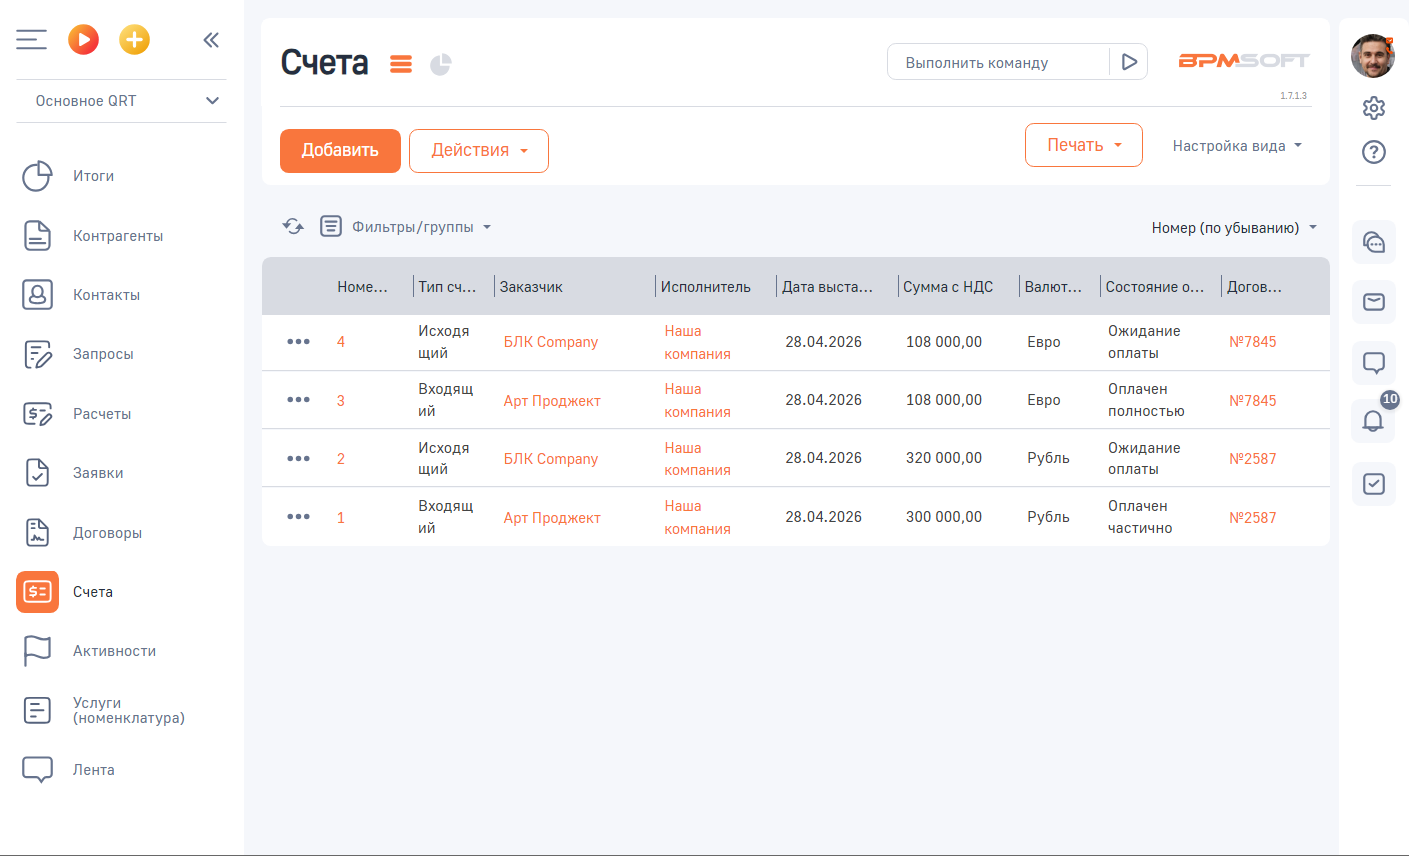This screenshot has width=1409, height=856.
Task: Open notifications bell icon
Action: click(x=1373, y=421)
